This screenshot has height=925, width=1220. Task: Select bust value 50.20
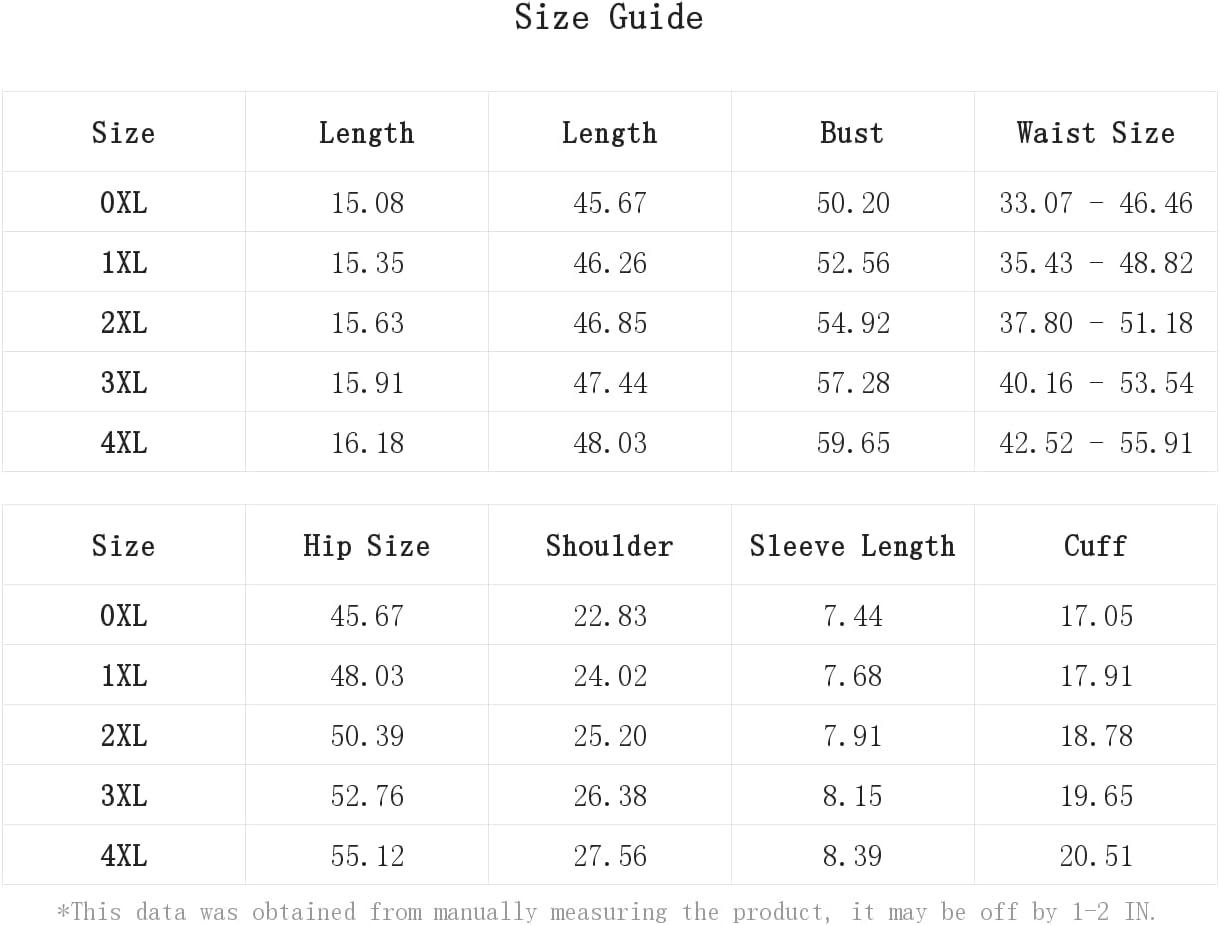[x=853, y=203]
